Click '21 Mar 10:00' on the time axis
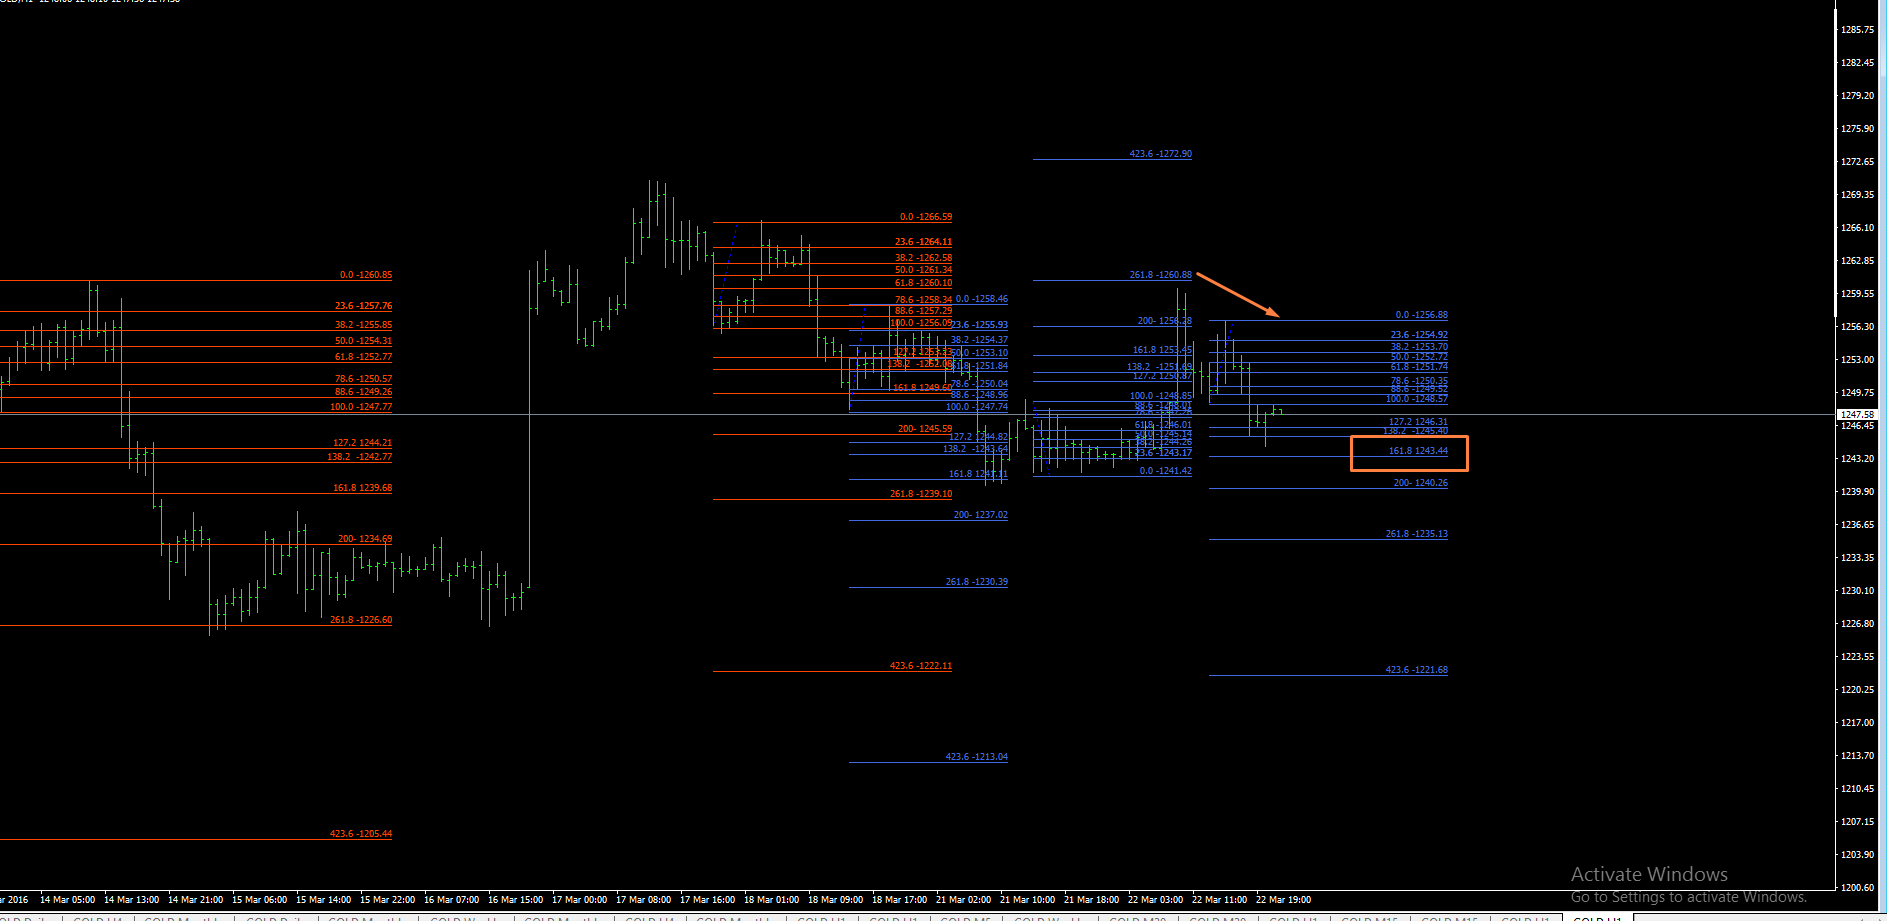The image size is (1887, 921). click(1028, 900)
